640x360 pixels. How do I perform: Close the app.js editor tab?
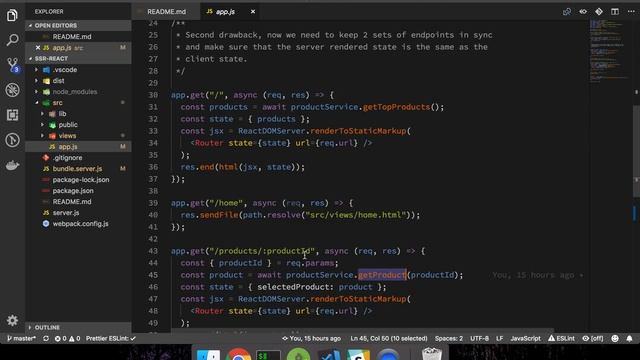tap(253, 11)
